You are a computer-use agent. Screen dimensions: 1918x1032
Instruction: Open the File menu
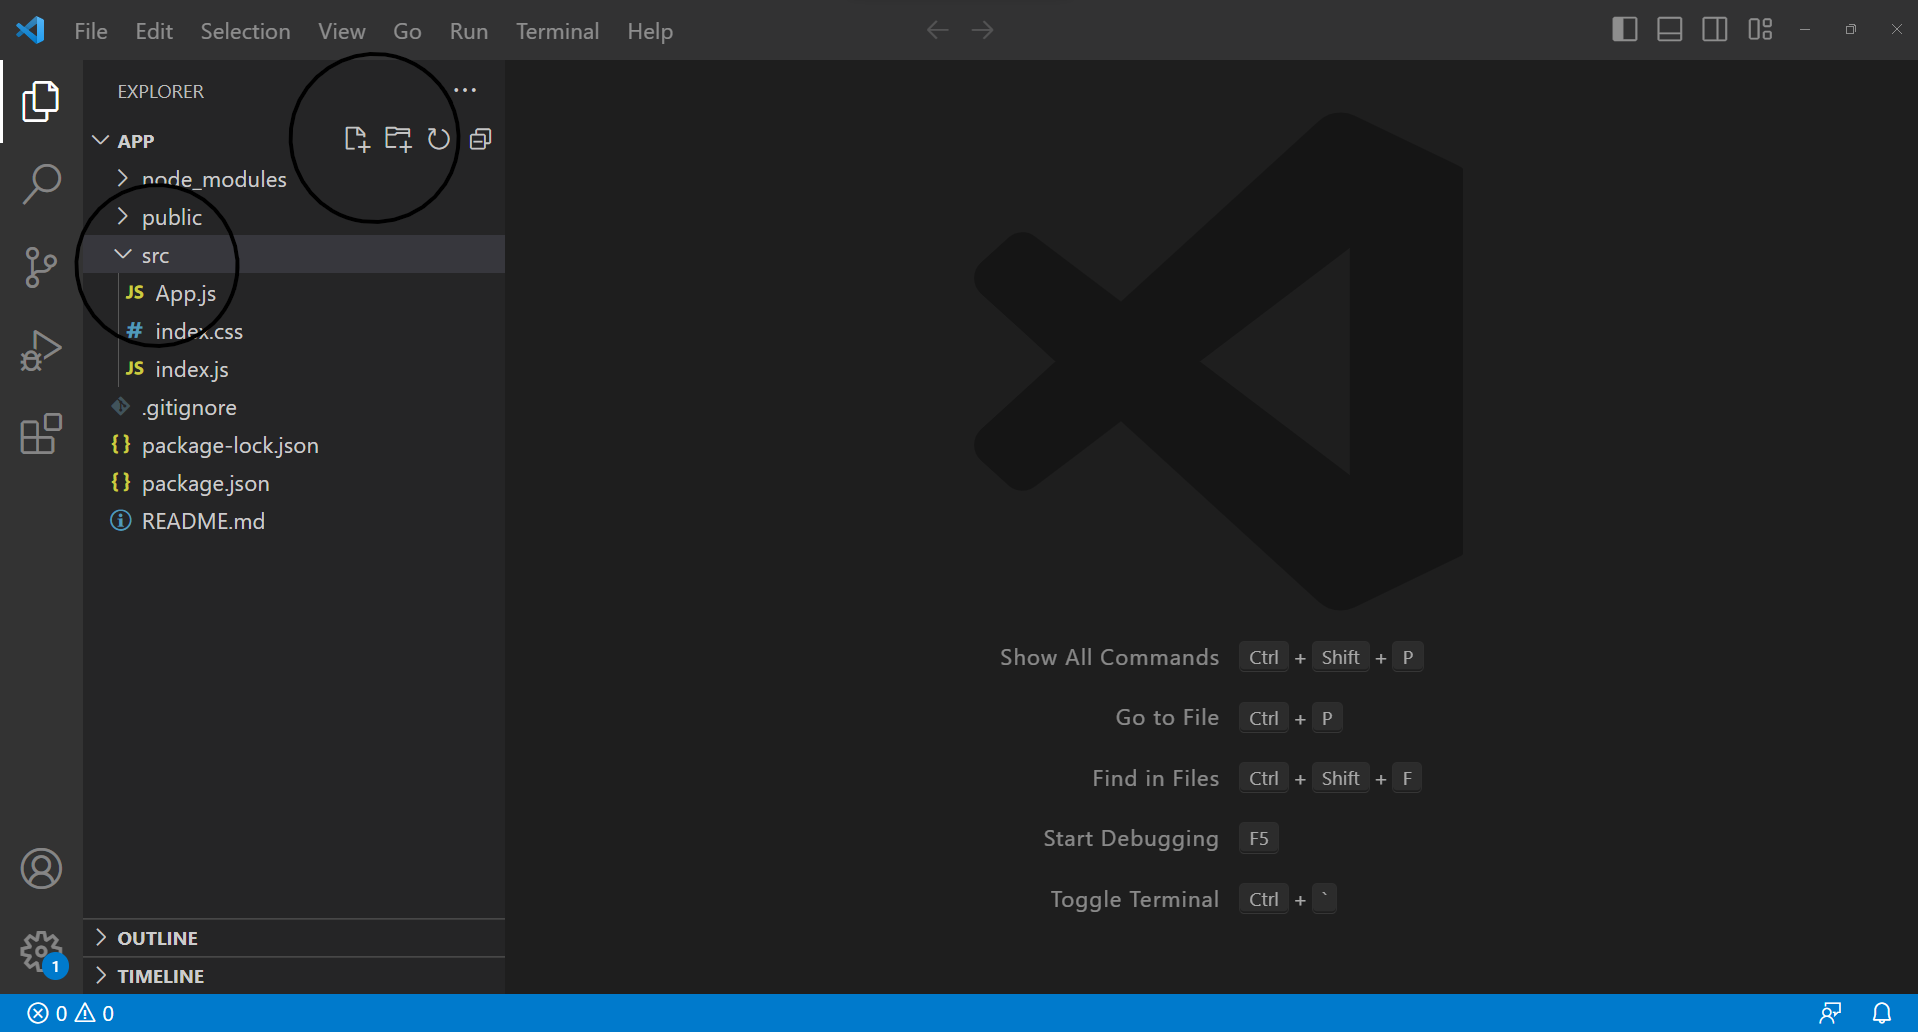tap(91, 31)
